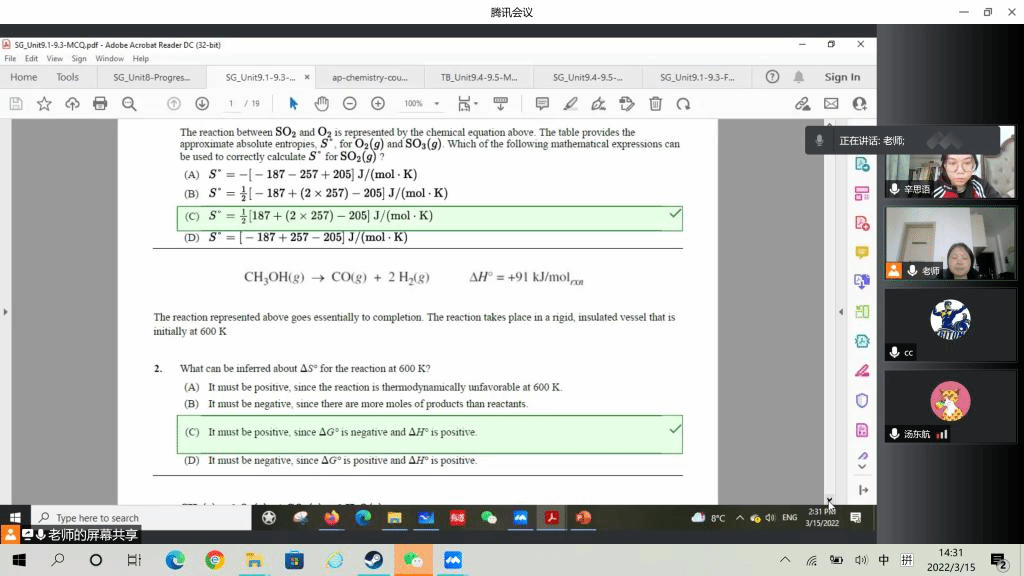Open the Add comment sticky note tool

tap(542, 104)
